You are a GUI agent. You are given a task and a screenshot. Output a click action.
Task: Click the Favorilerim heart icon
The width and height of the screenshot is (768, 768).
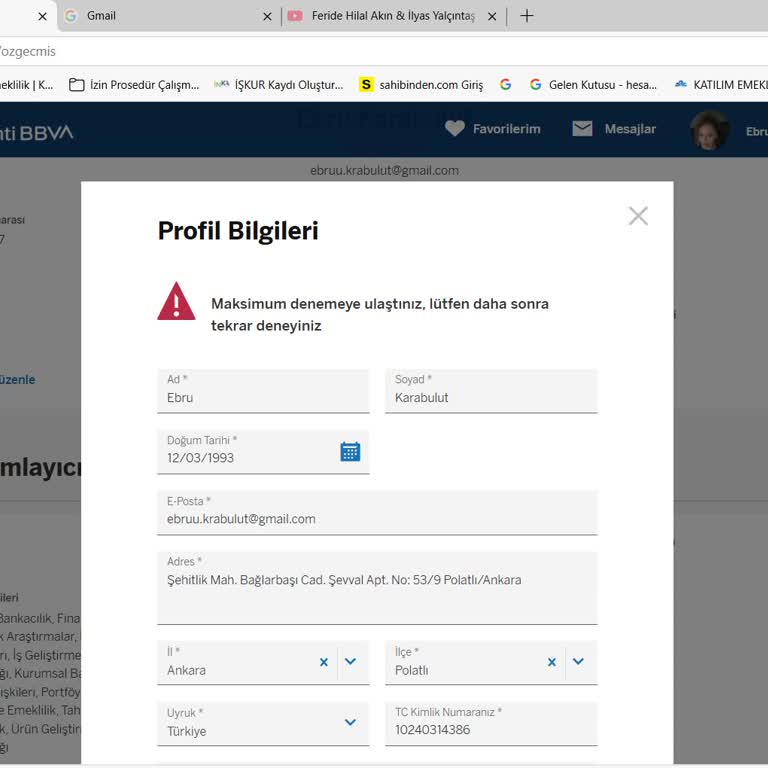pos(455,128)
